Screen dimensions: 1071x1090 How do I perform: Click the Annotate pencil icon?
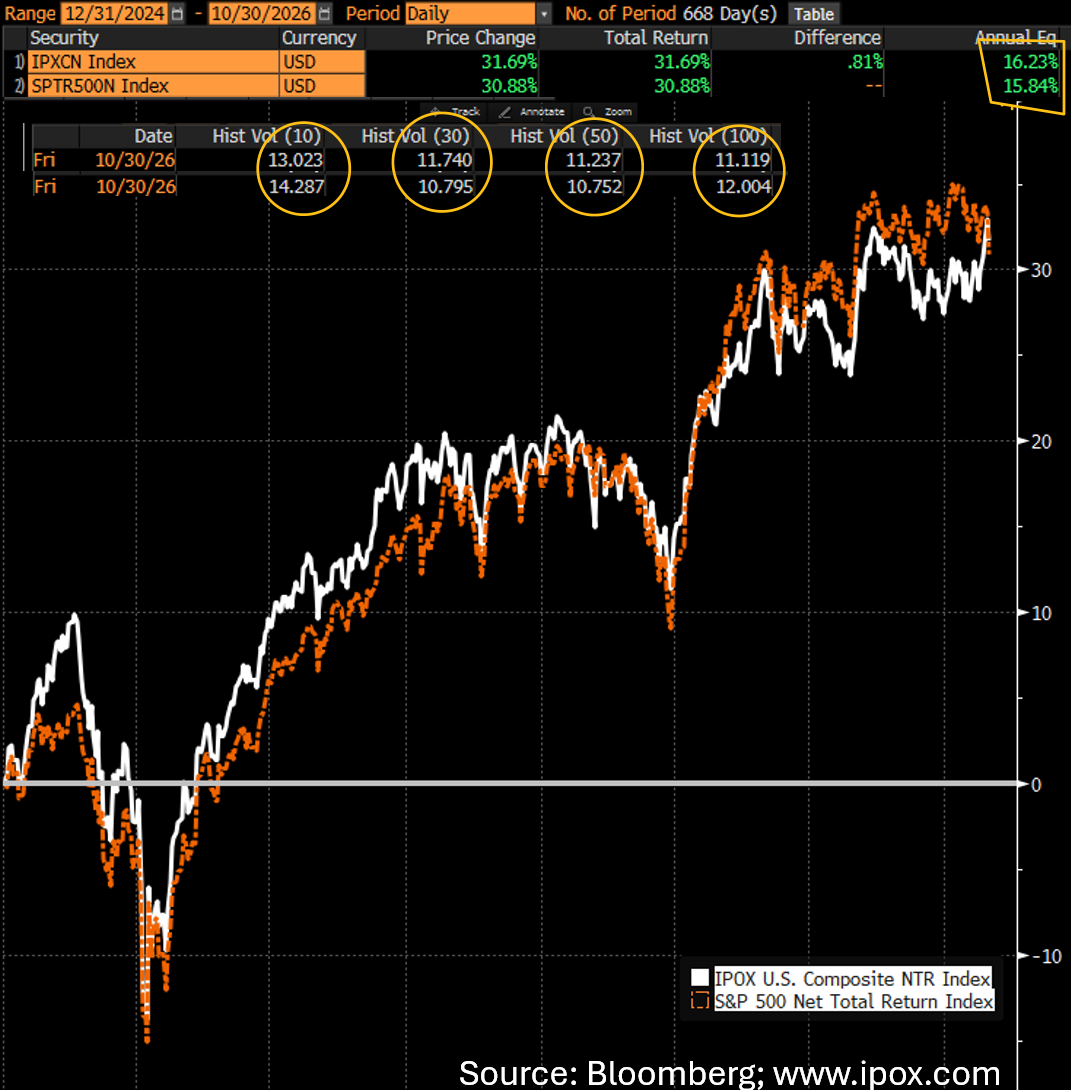(x=505, y=112)
